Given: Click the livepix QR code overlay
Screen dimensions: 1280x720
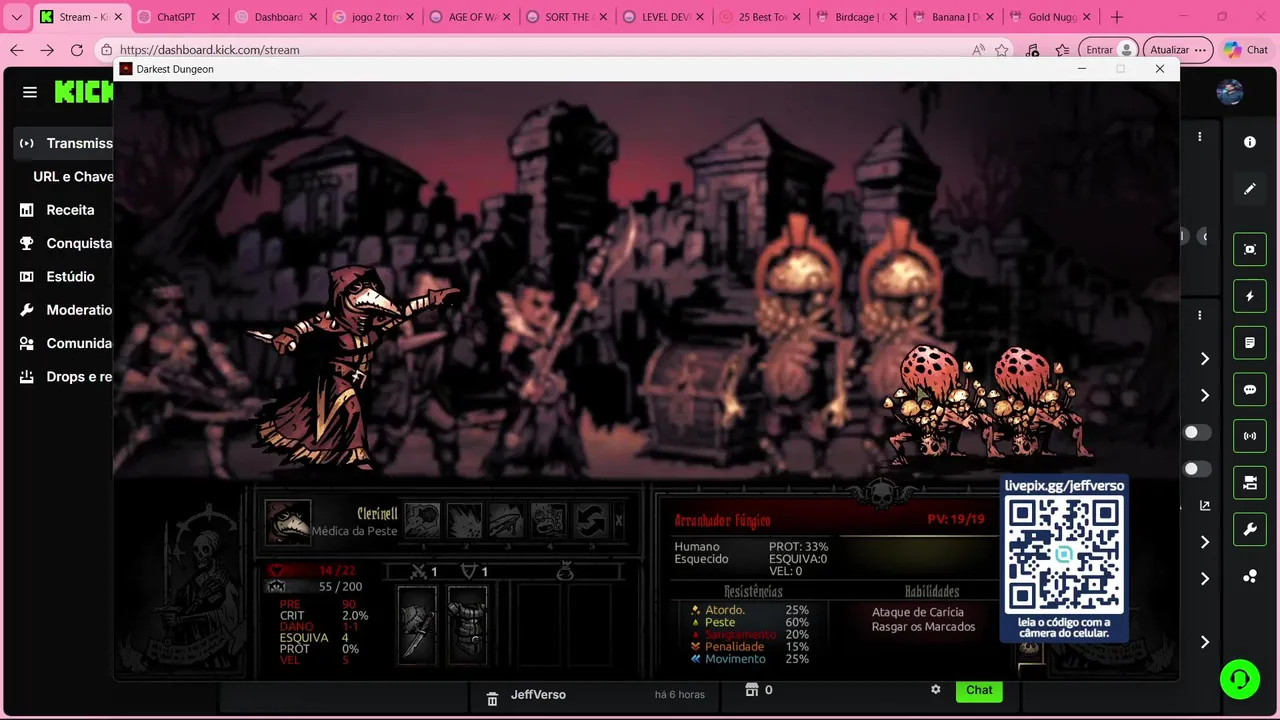Looking at the screenshot, I should (x=1064, y=558).
